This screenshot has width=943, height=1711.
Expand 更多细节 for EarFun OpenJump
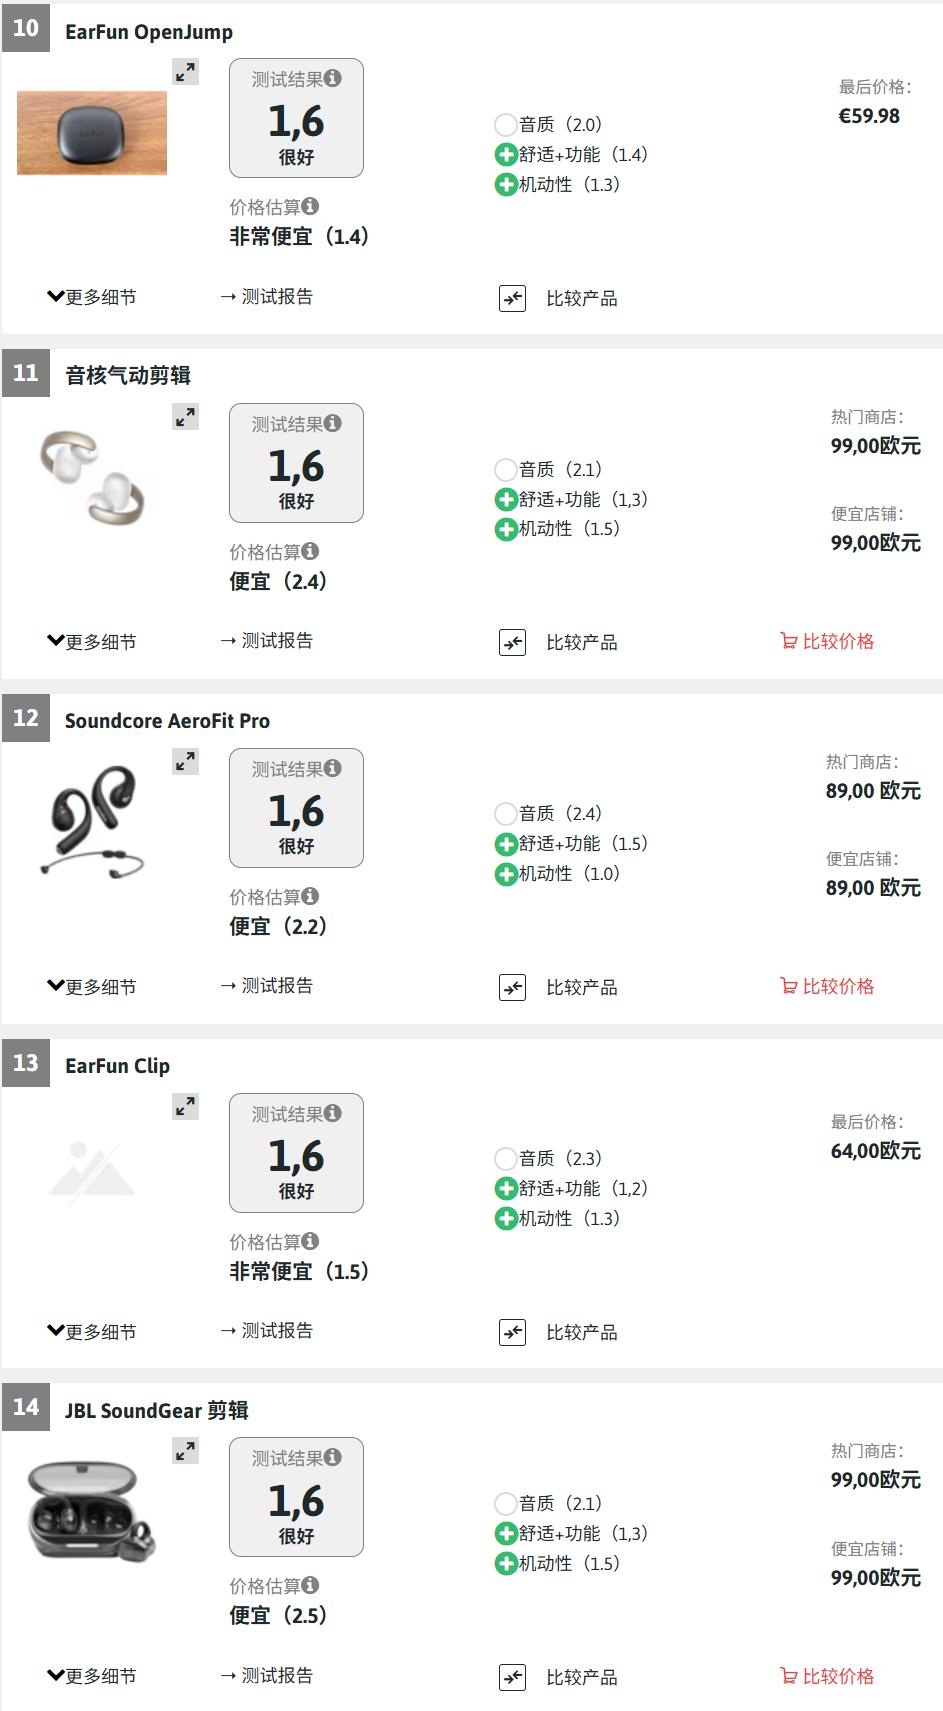click(91, 297)
